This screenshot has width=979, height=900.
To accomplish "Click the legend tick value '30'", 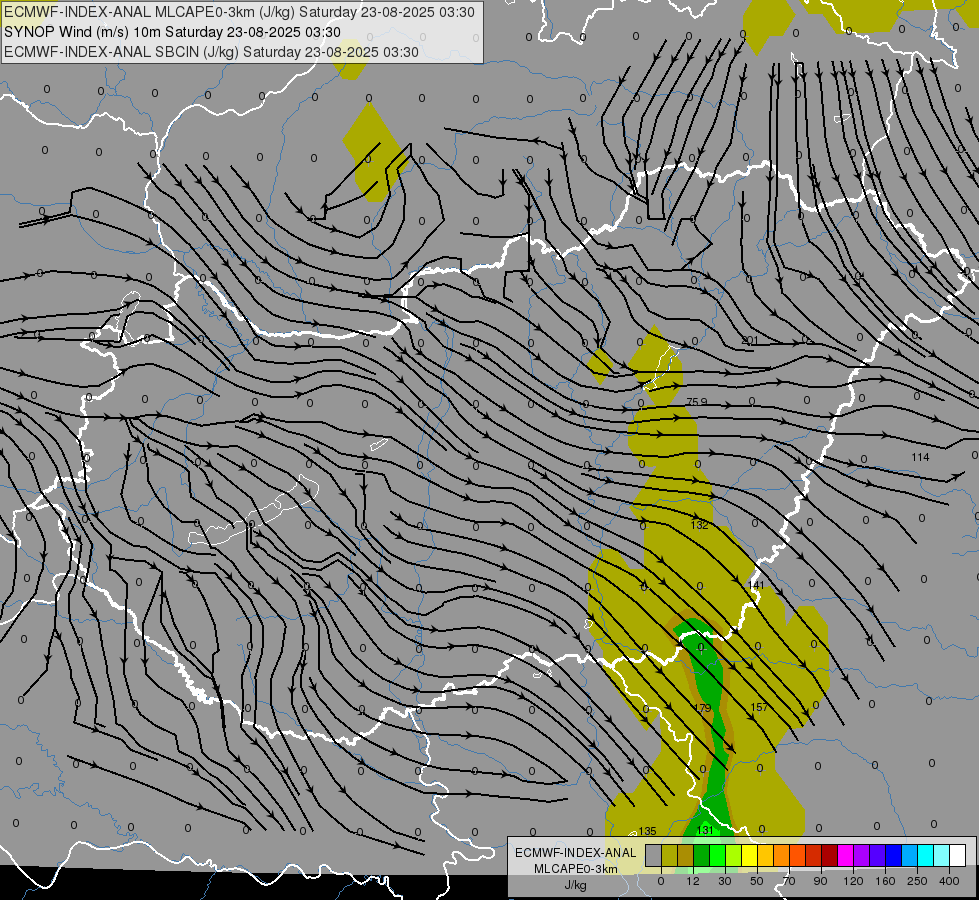I will pos(725,881).
